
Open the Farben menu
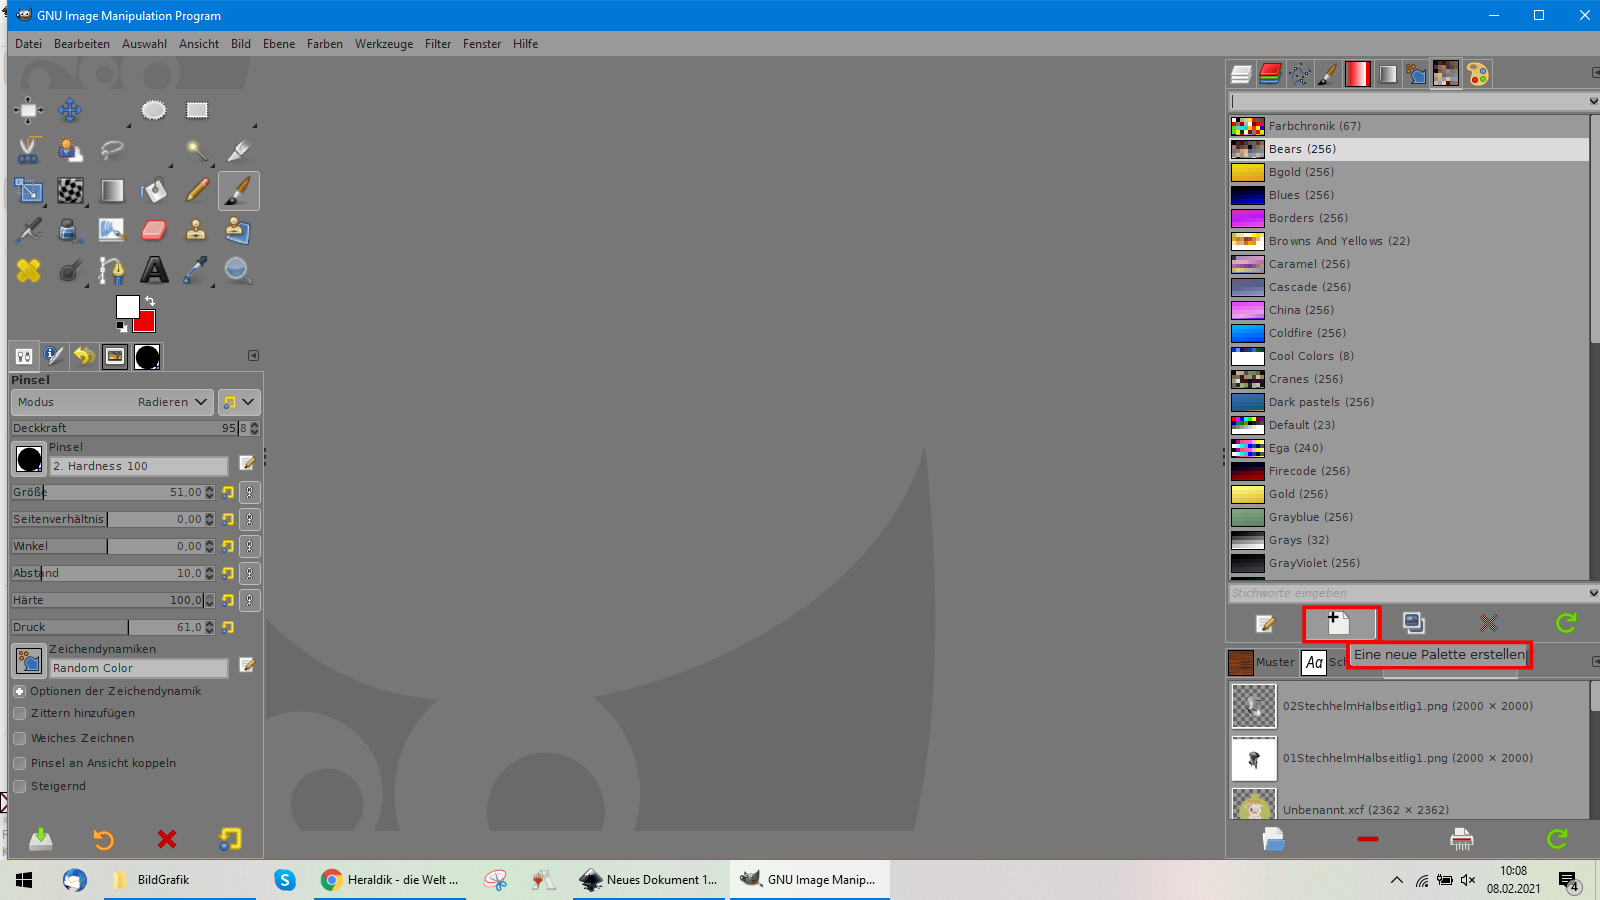324,44
